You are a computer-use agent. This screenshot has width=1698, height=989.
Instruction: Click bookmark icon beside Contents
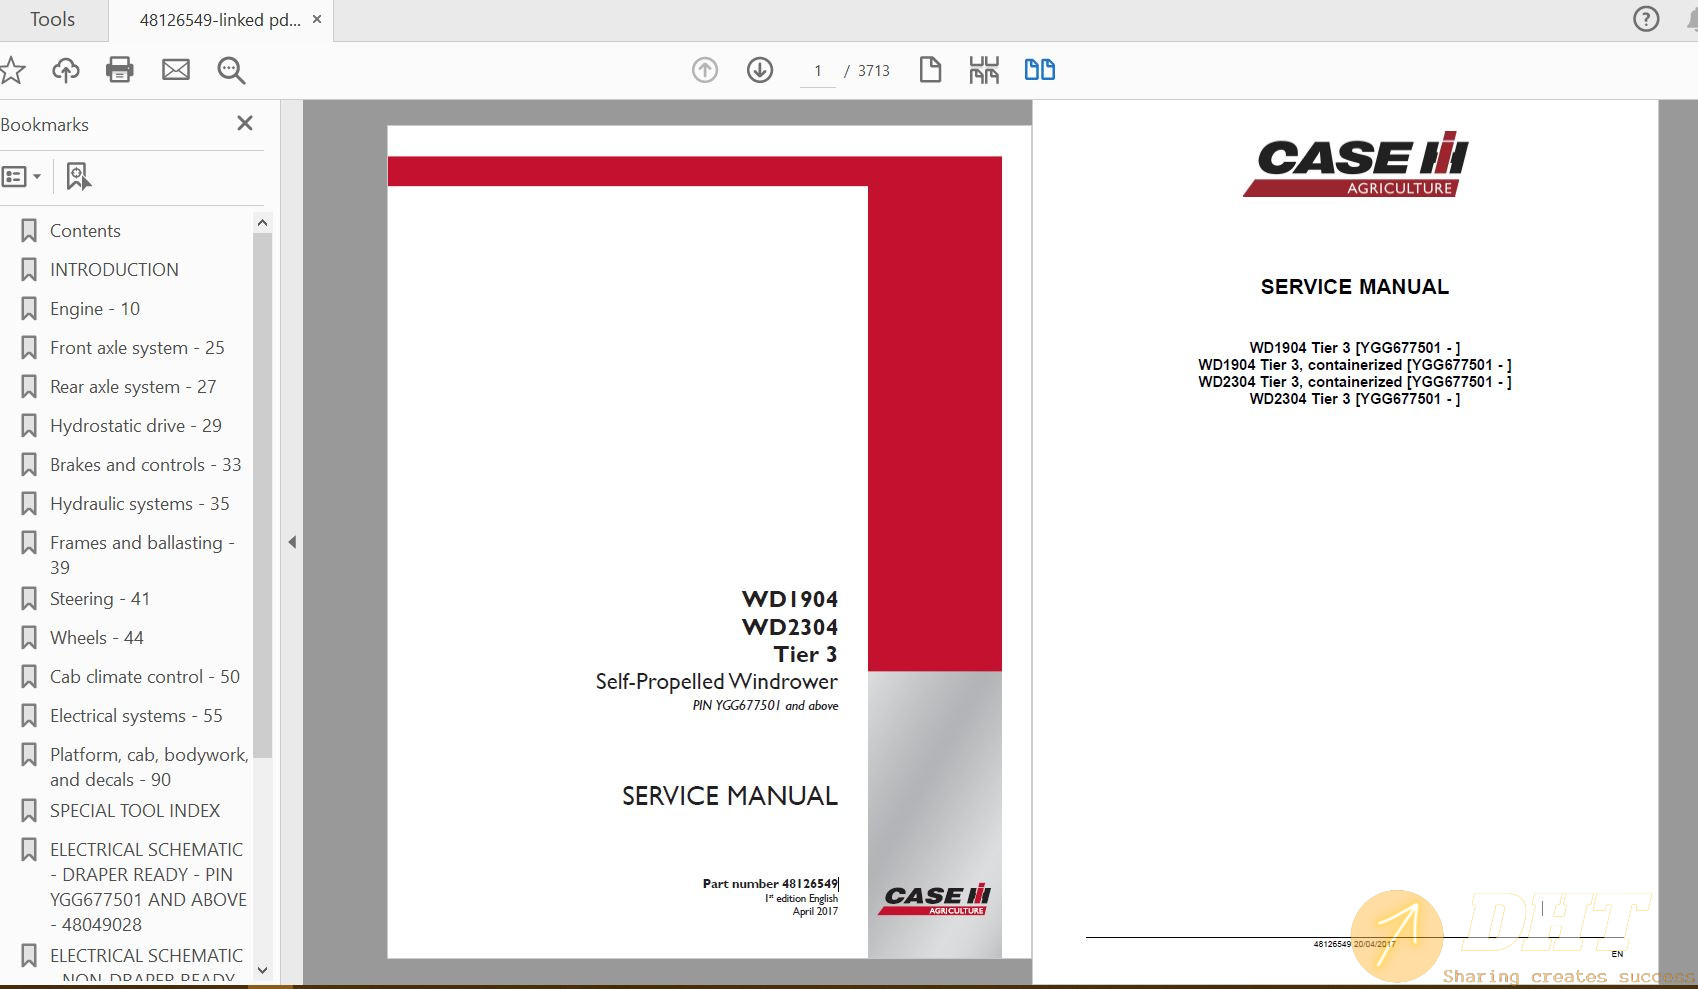pos(29,231)
